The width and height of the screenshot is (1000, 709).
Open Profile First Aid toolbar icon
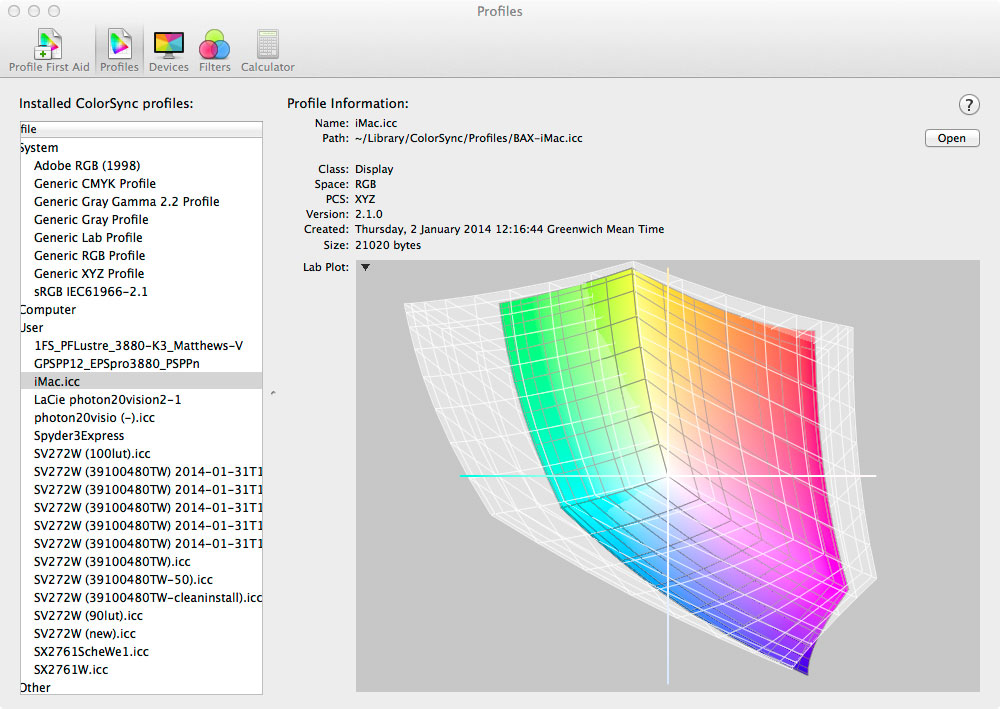(49, 51)
